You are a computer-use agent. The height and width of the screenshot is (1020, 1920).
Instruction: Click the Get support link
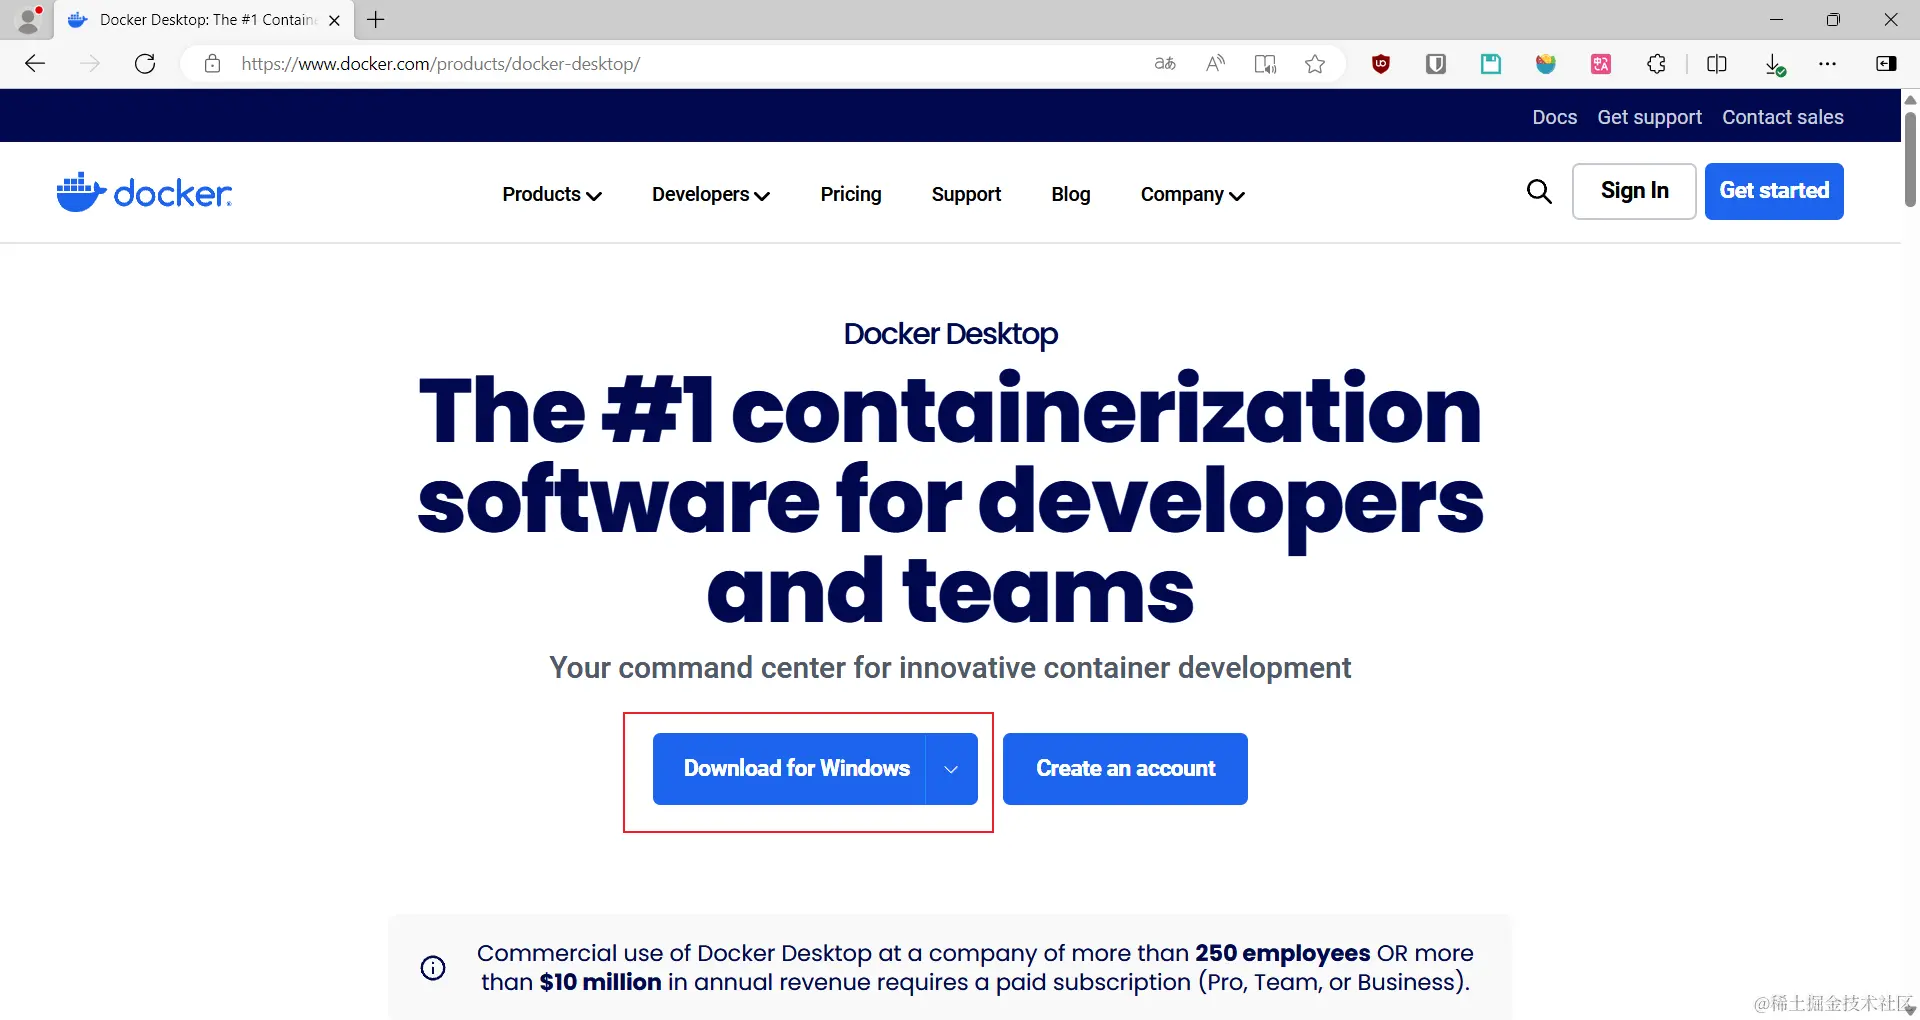(1650, 117)
